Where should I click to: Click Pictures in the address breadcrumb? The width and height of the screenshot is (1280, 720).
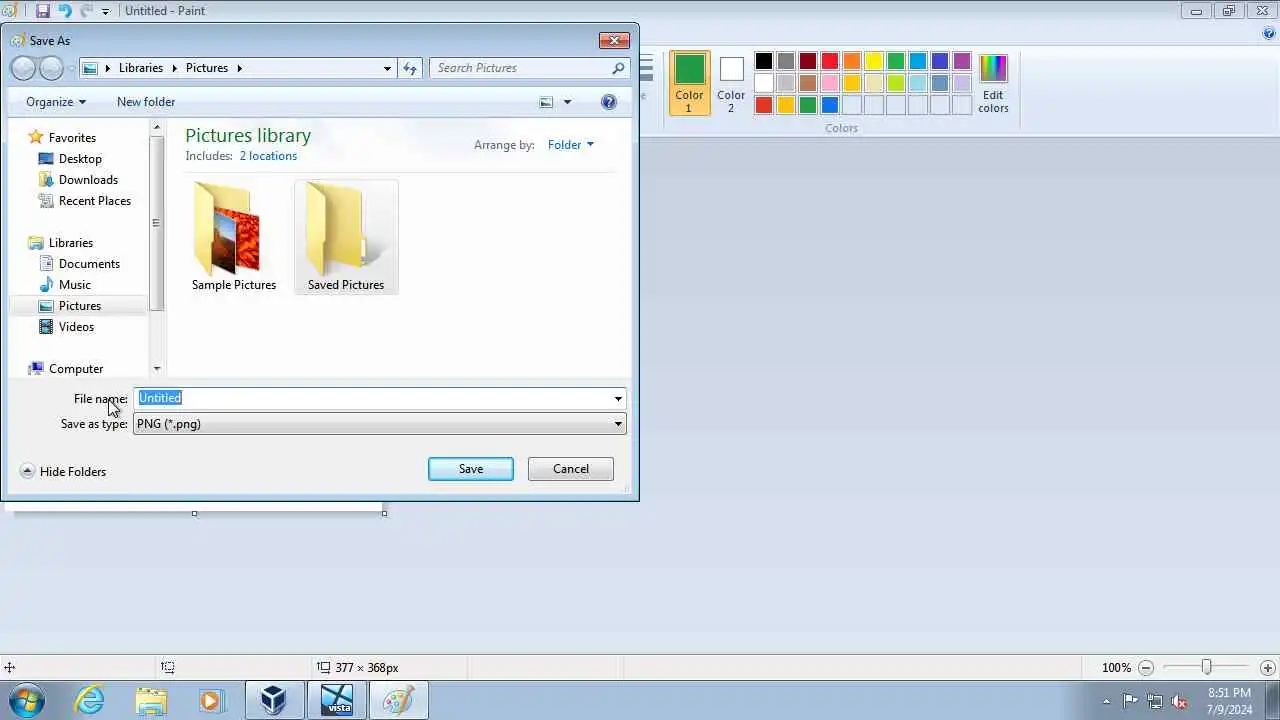click(x=207, y=68)
